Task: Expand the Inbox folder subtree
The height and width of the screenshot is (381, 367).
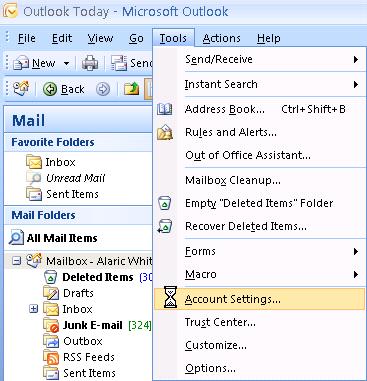Action: click(33, 309)
